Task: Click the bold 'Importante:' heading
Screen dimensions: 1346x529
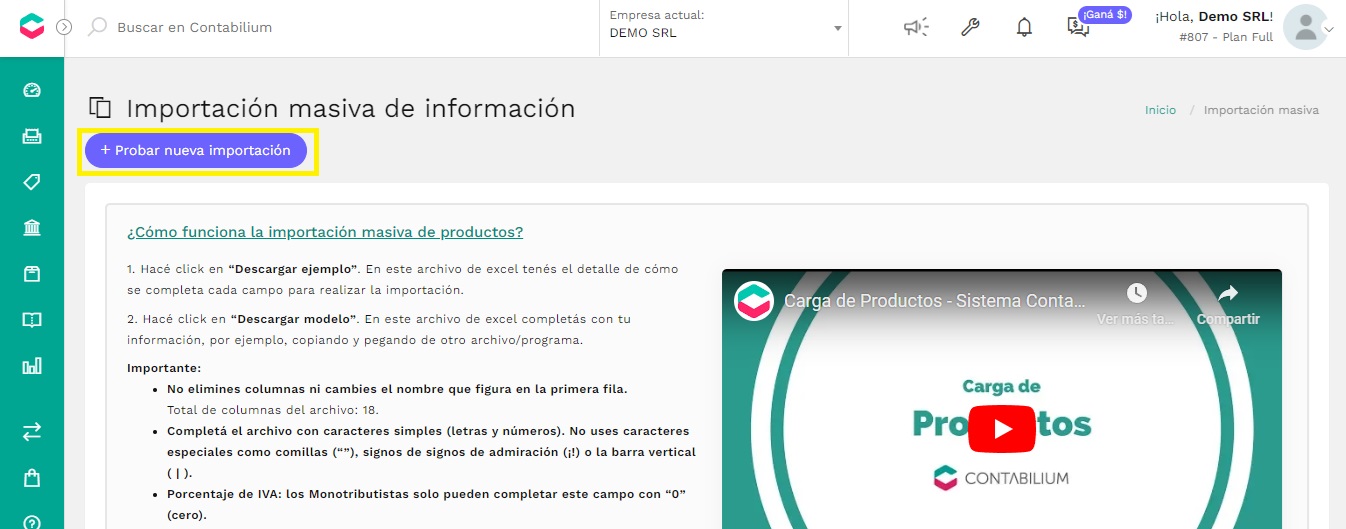Action: (x=164, y=368)
